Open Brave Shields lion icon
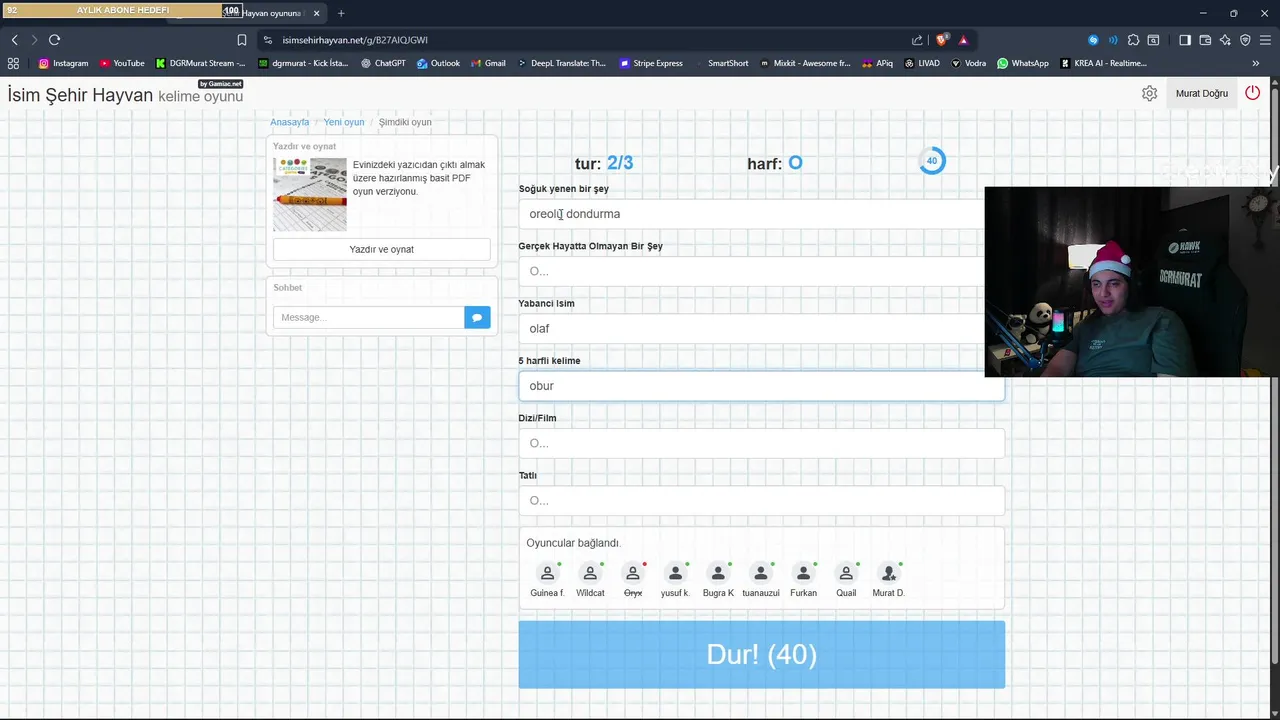Screen dimensions: 1280x720 tap(941, 40)
